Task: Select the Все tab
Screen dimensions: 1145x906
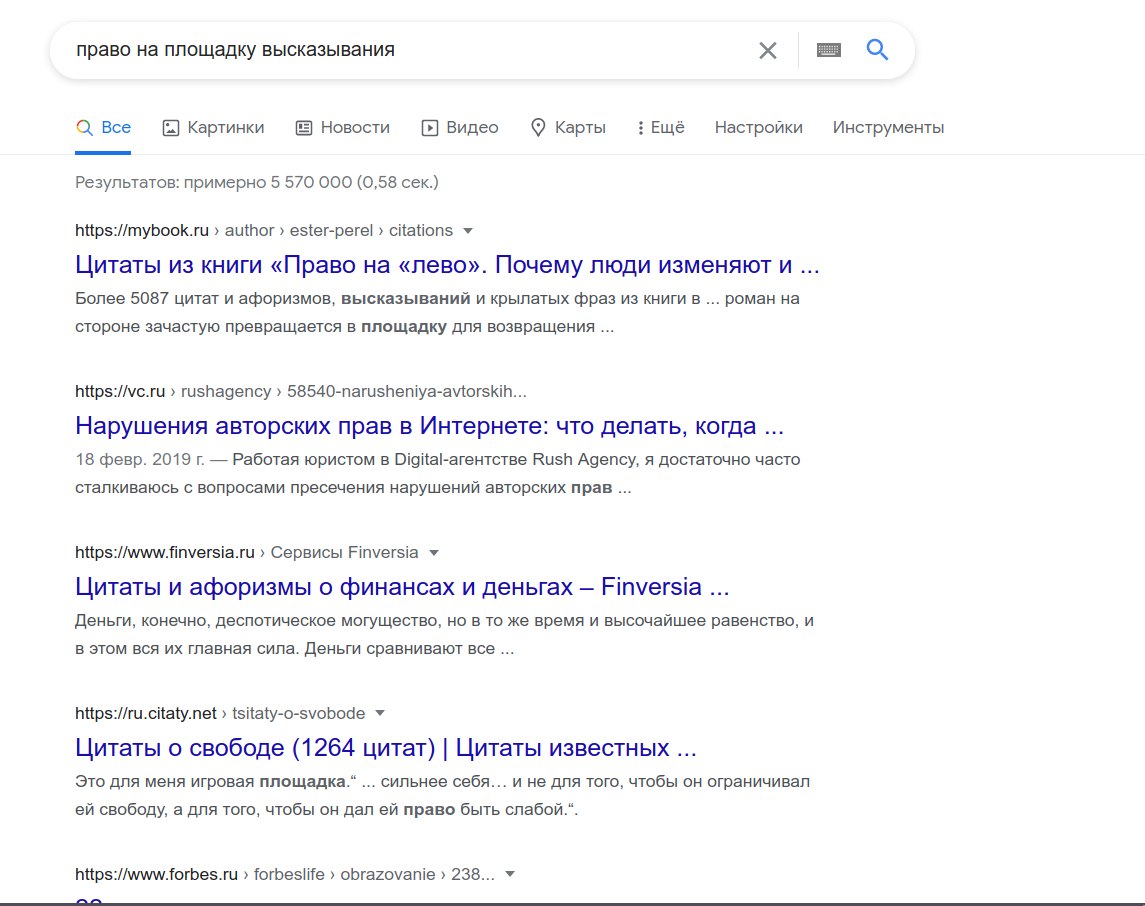Action: click(103, 128)
